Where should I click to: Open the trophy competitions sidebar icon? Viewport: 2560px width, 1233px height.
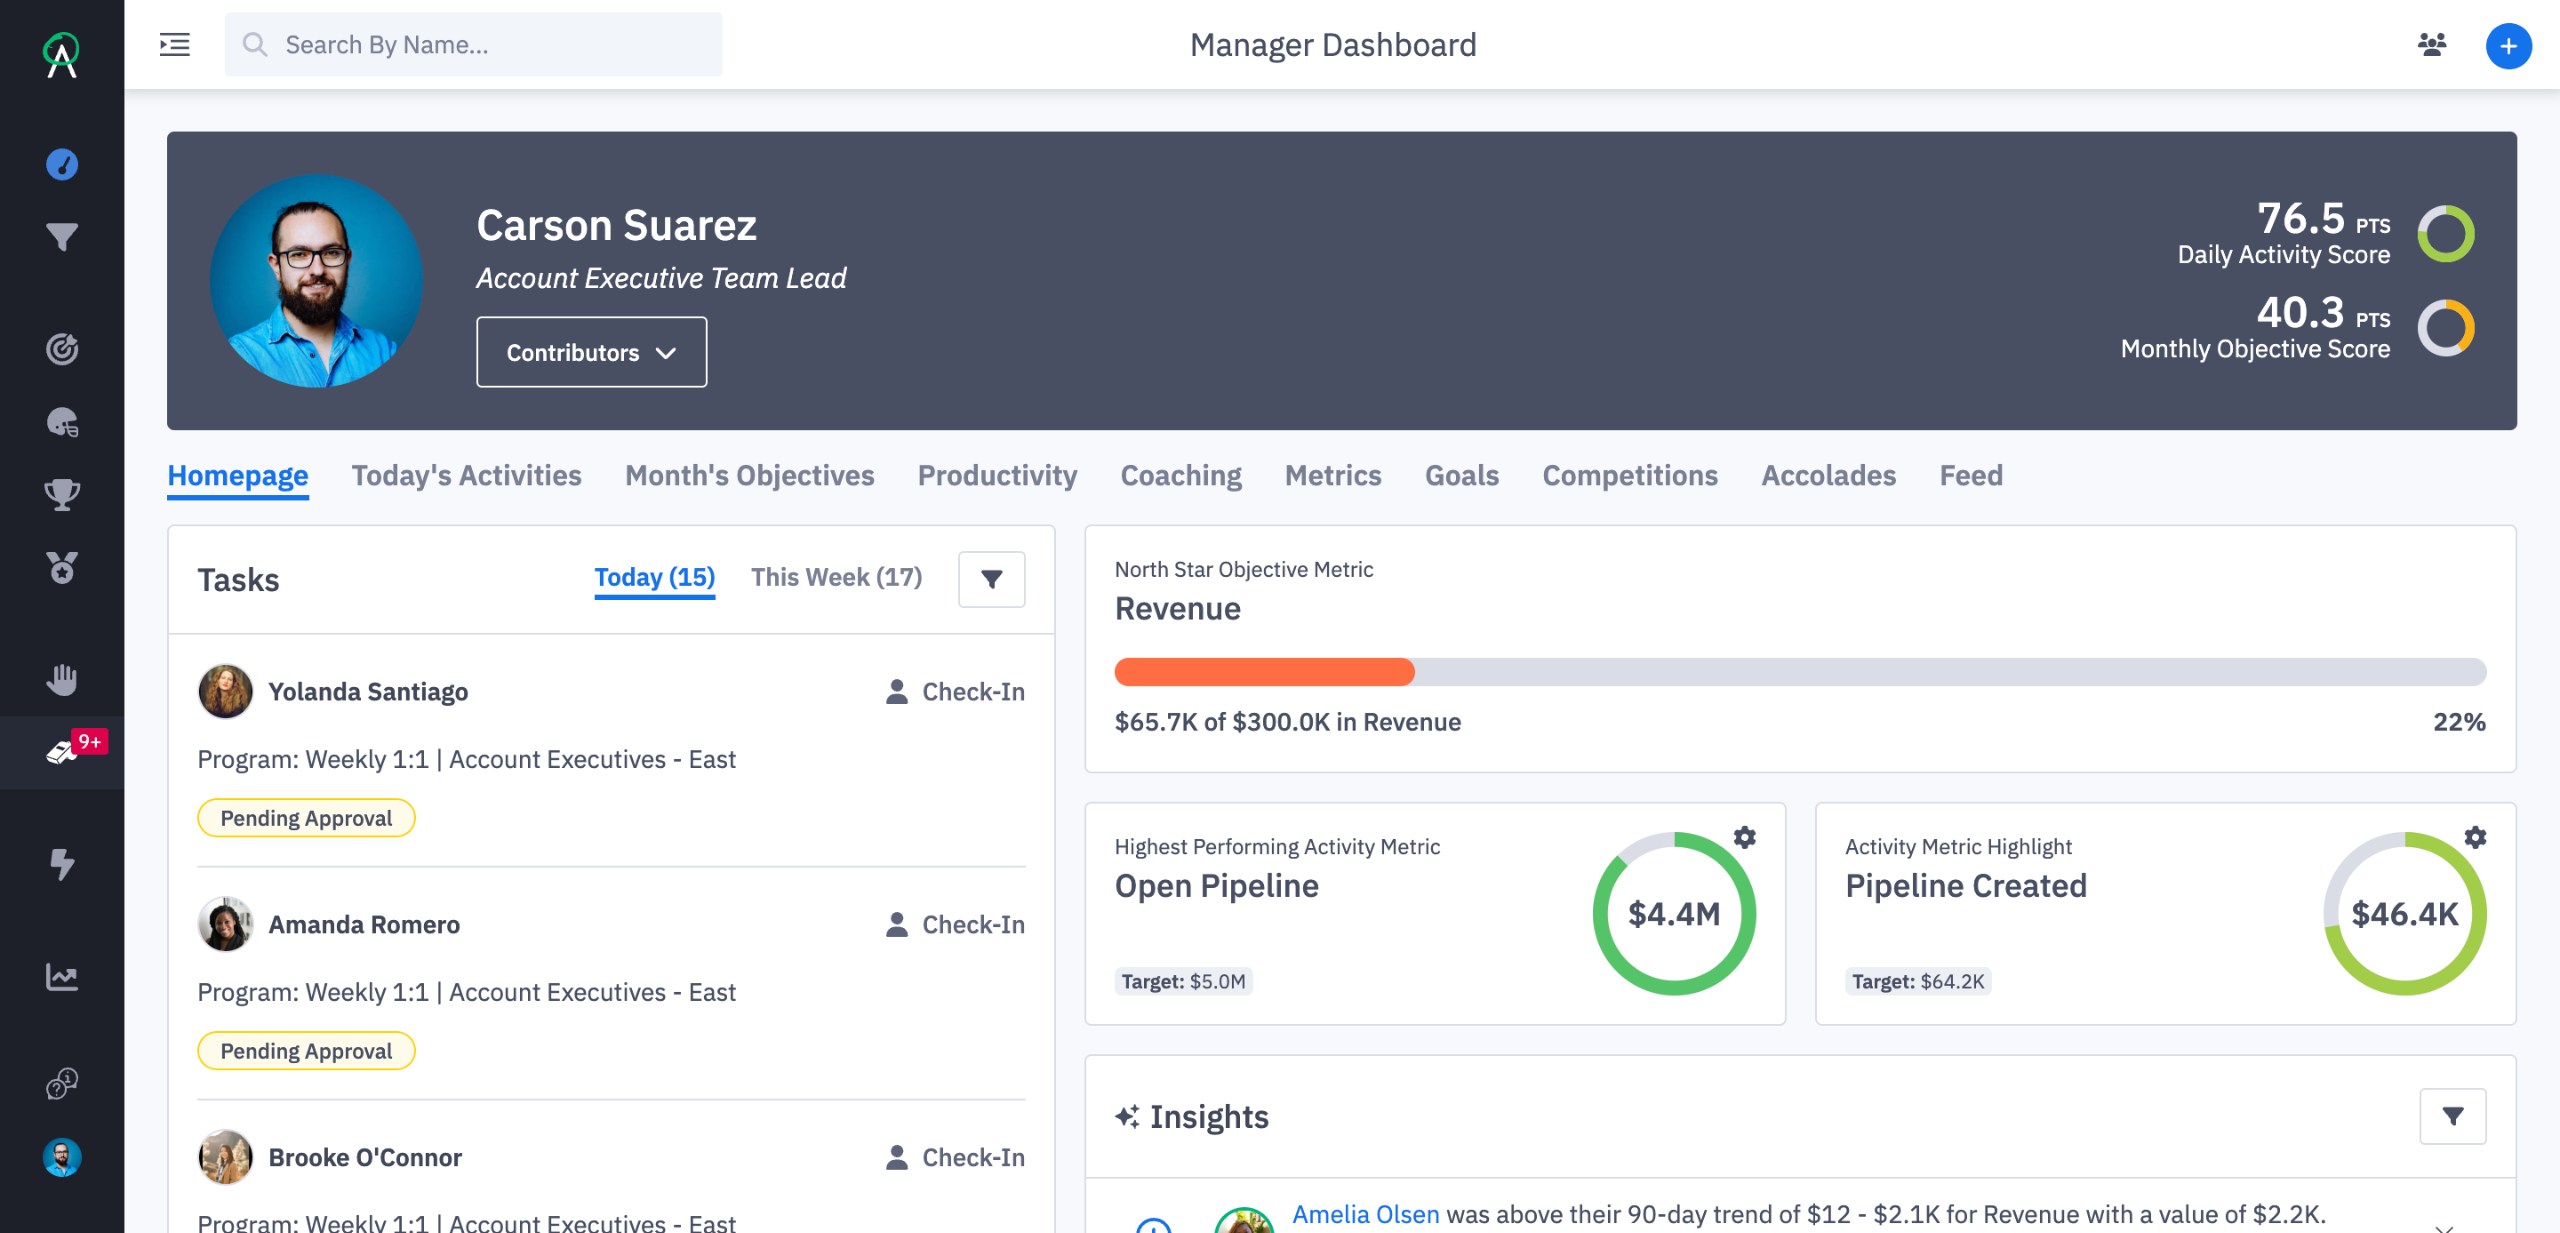[x=62, y=495]
